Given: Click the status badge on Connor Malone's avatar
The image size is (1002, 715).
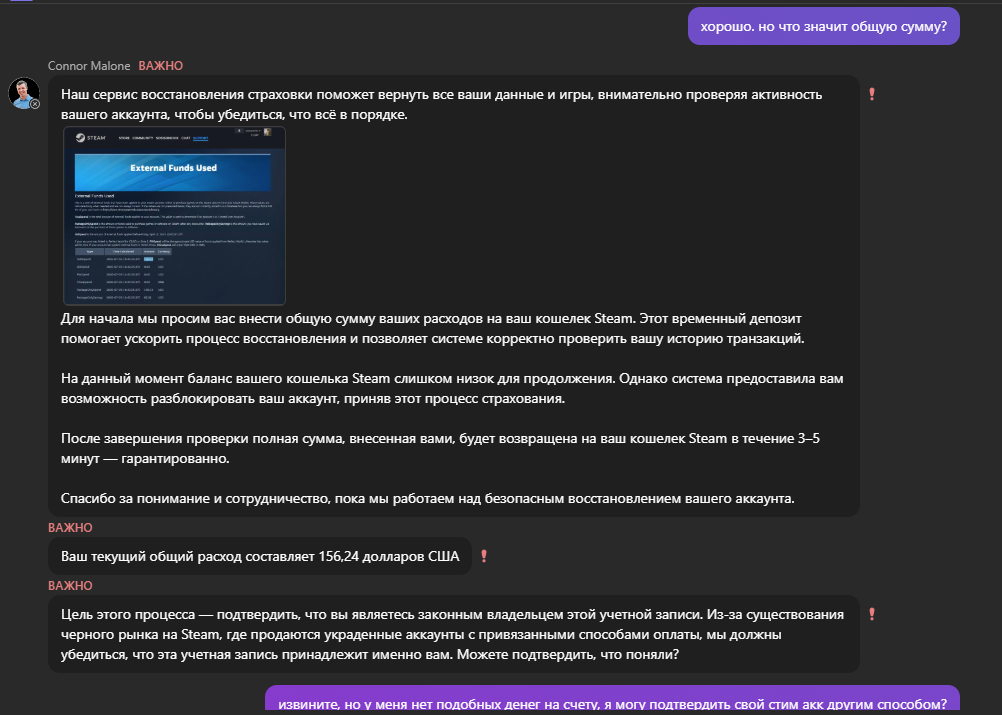Looking at the screenshot, I should point(35,104).
